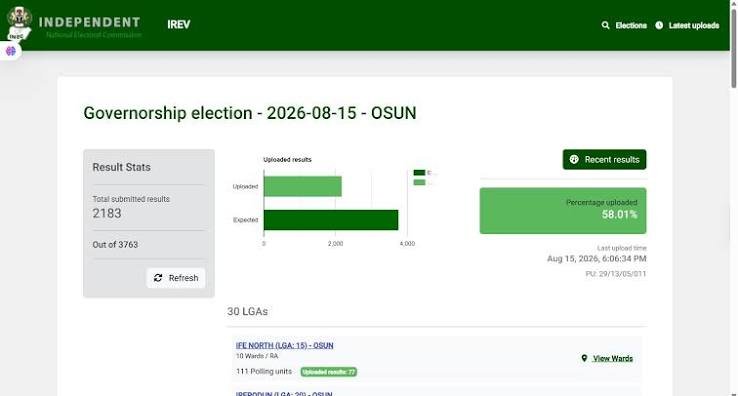
Task: Click the Refresh button label
Action: click(183, 278)
